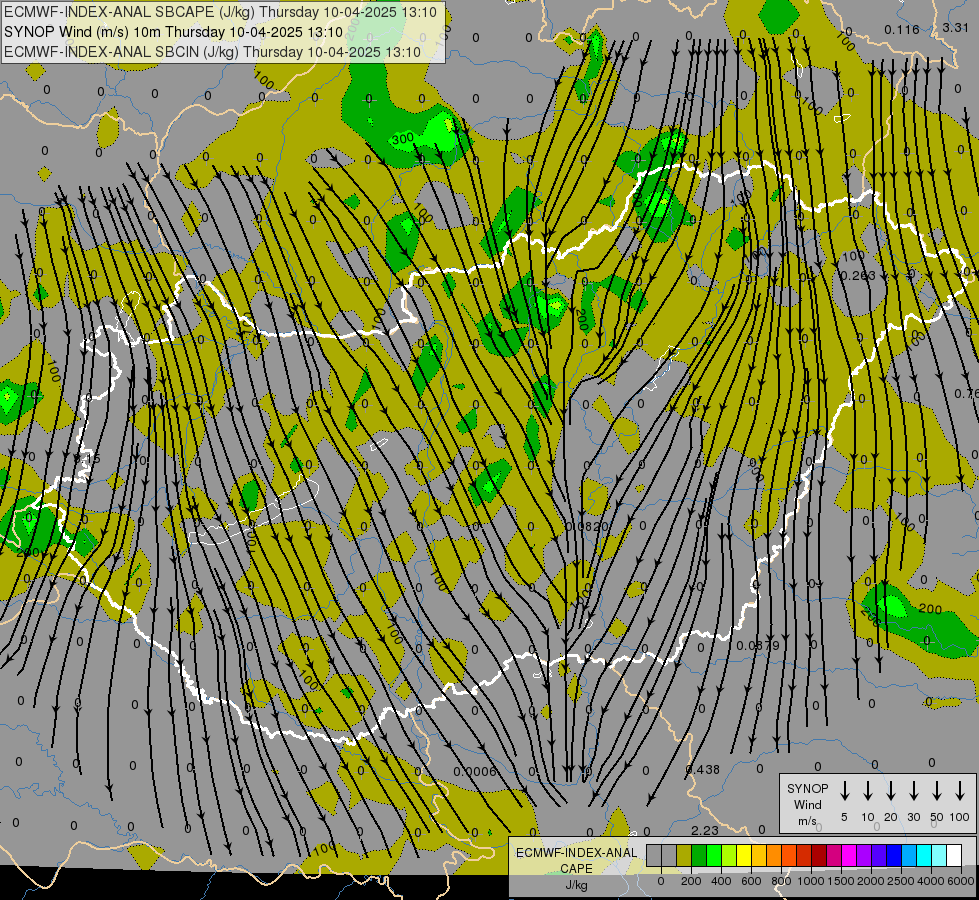979x900 pixels.
Task: Click the legend tick label 800
Action: [781, 881]
